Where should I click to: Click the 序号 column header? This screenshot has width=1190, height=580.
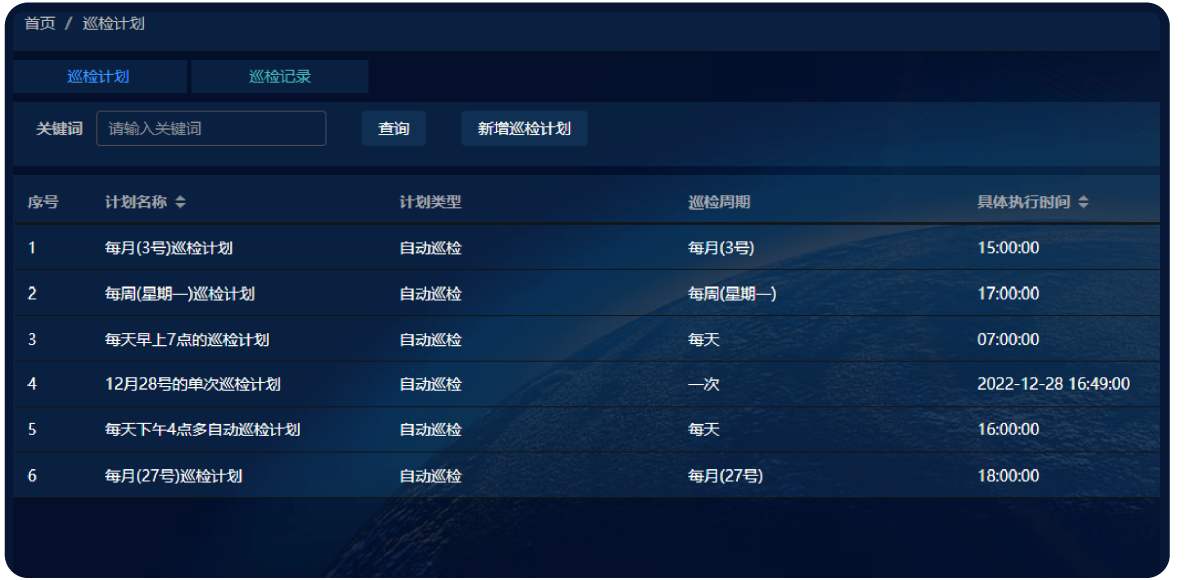pos(43,203)
